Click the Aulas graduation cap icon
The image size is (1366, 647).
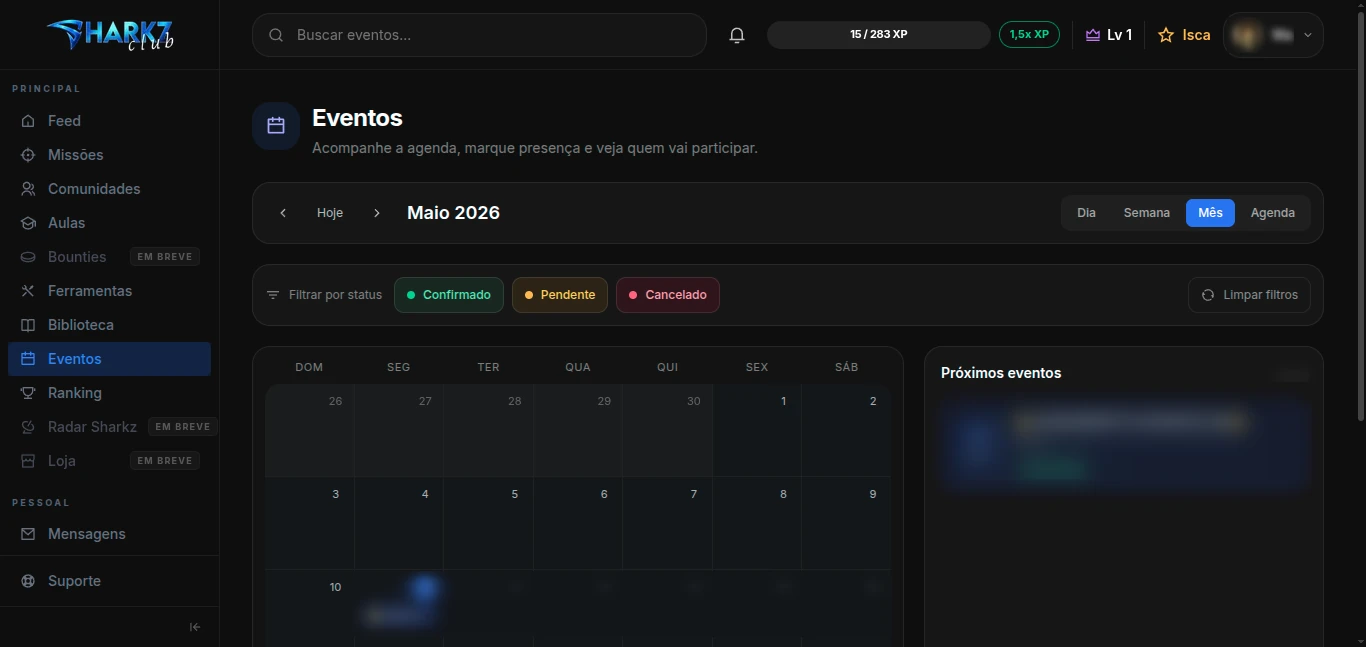28,223
